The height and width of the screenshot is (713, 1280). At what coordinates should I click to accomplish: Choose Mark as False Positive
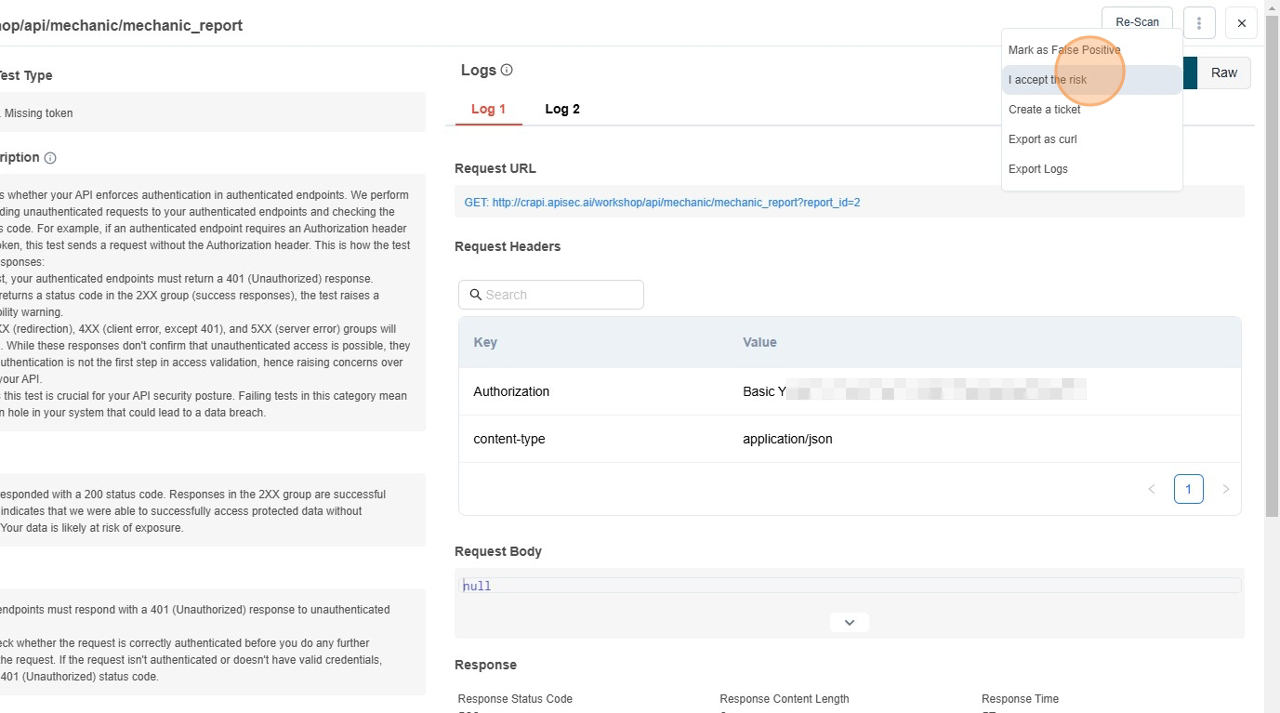1064,50
